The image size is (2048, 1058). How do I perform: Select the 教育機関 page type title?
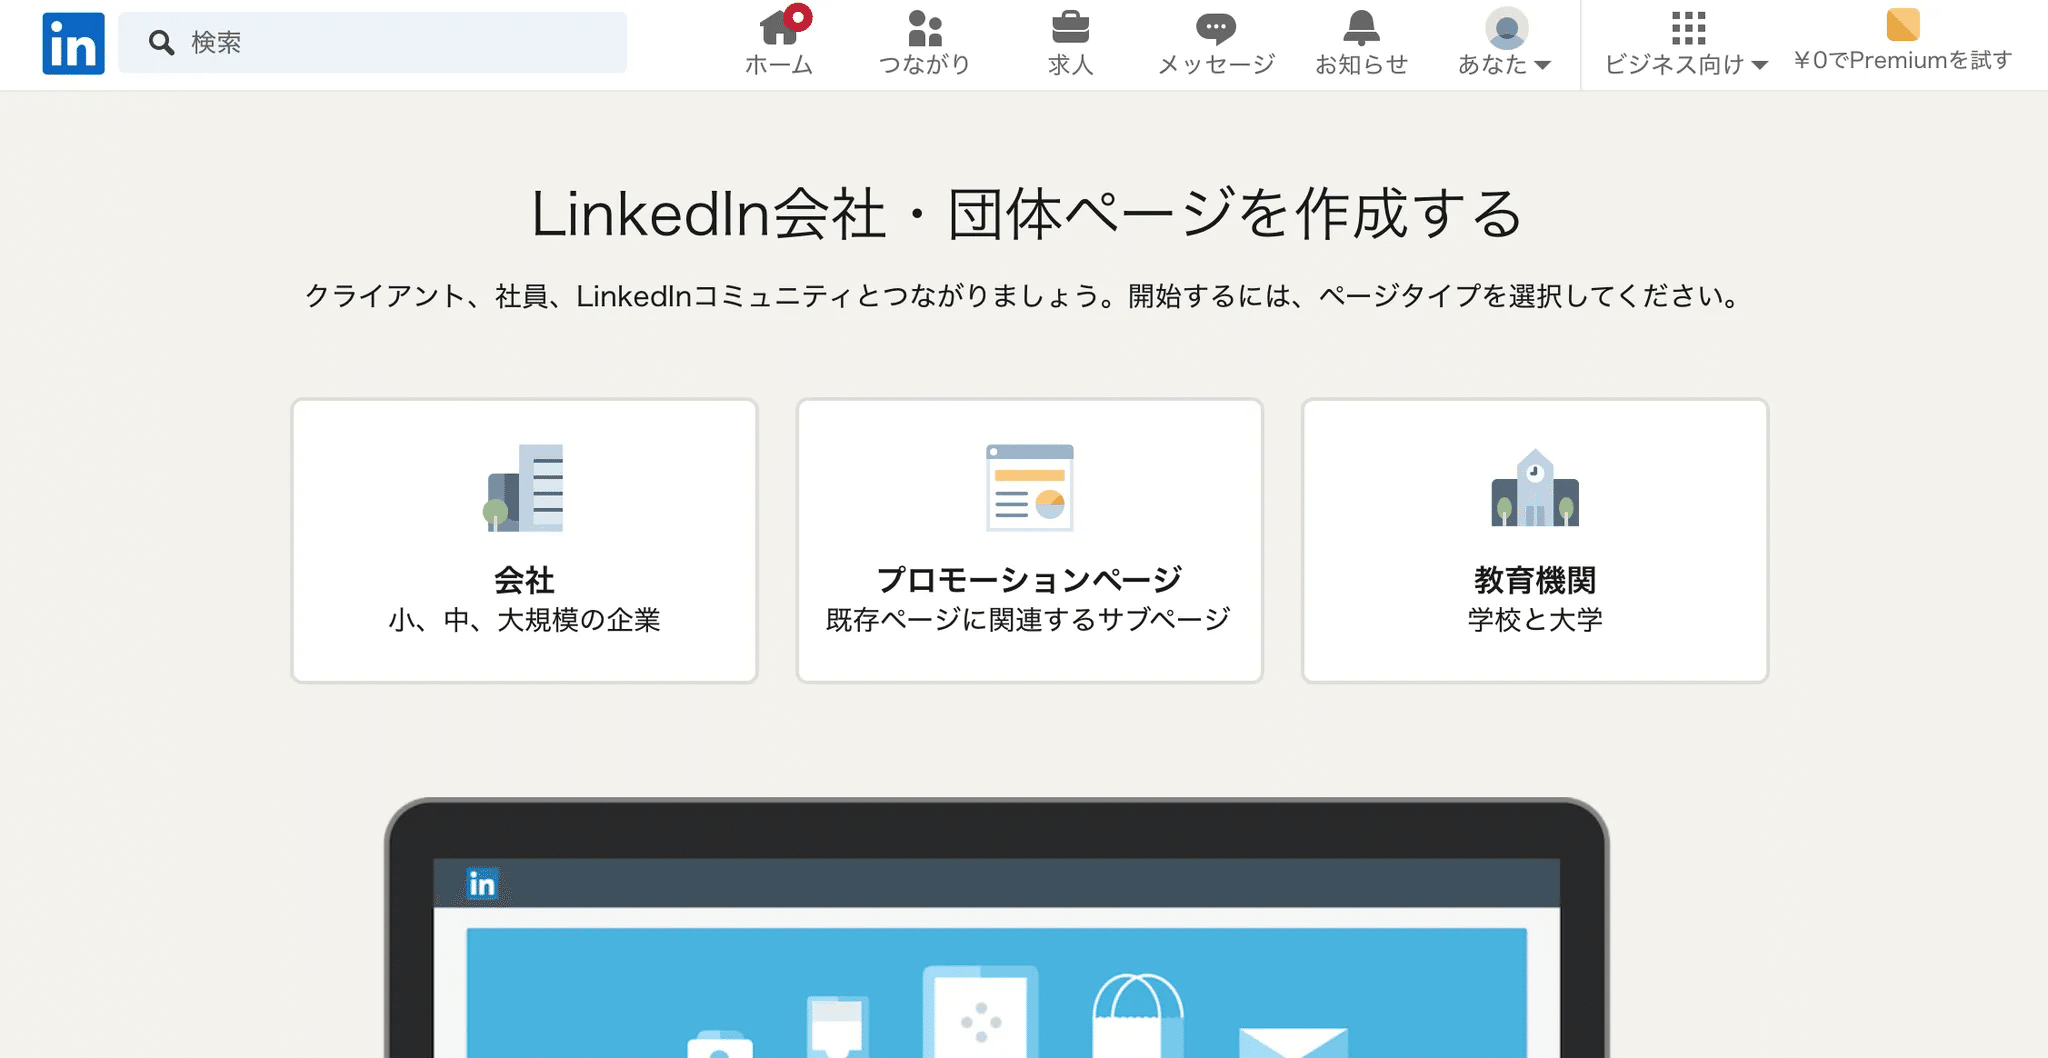click(x=1535, y=580)
